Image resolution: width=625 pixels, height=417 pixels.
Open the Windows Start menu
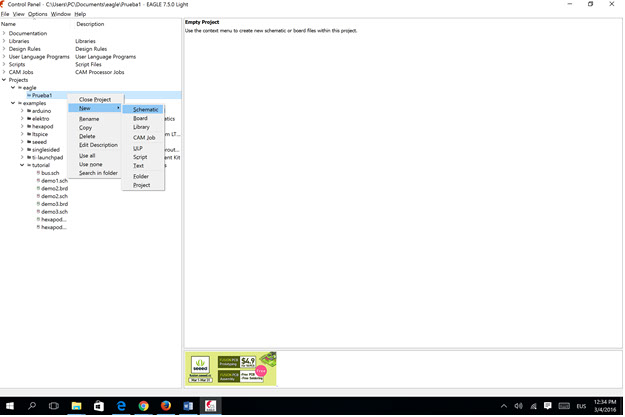[10, 406]
